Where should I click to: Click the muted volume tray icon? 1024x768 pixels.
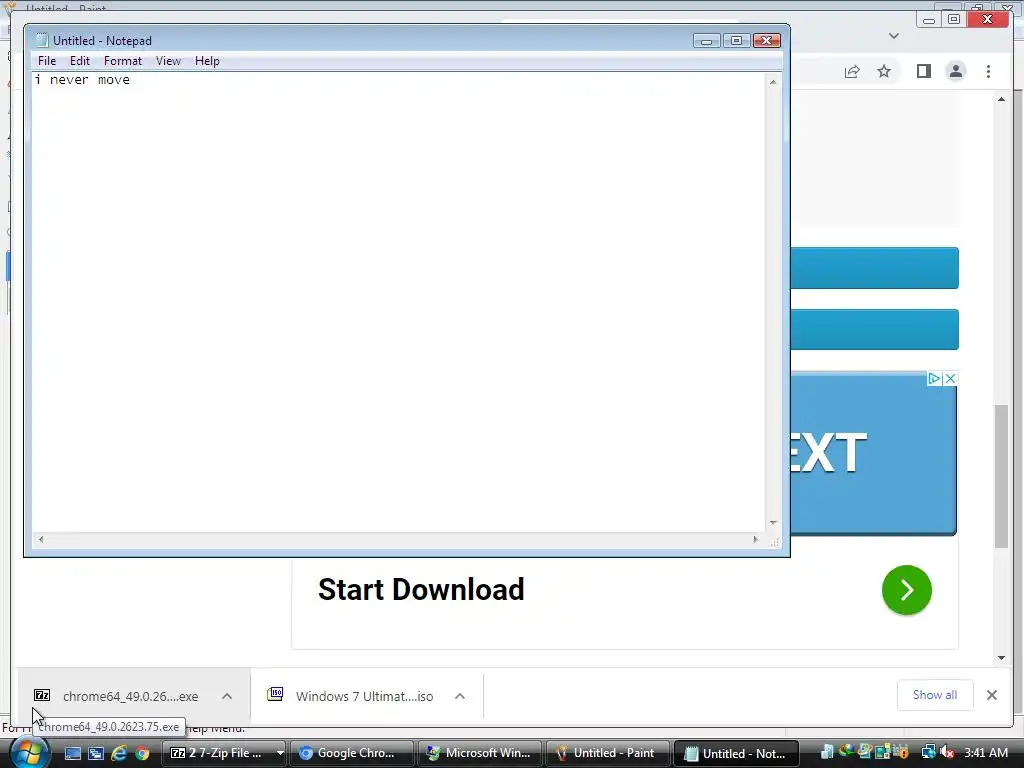(948, 752)
